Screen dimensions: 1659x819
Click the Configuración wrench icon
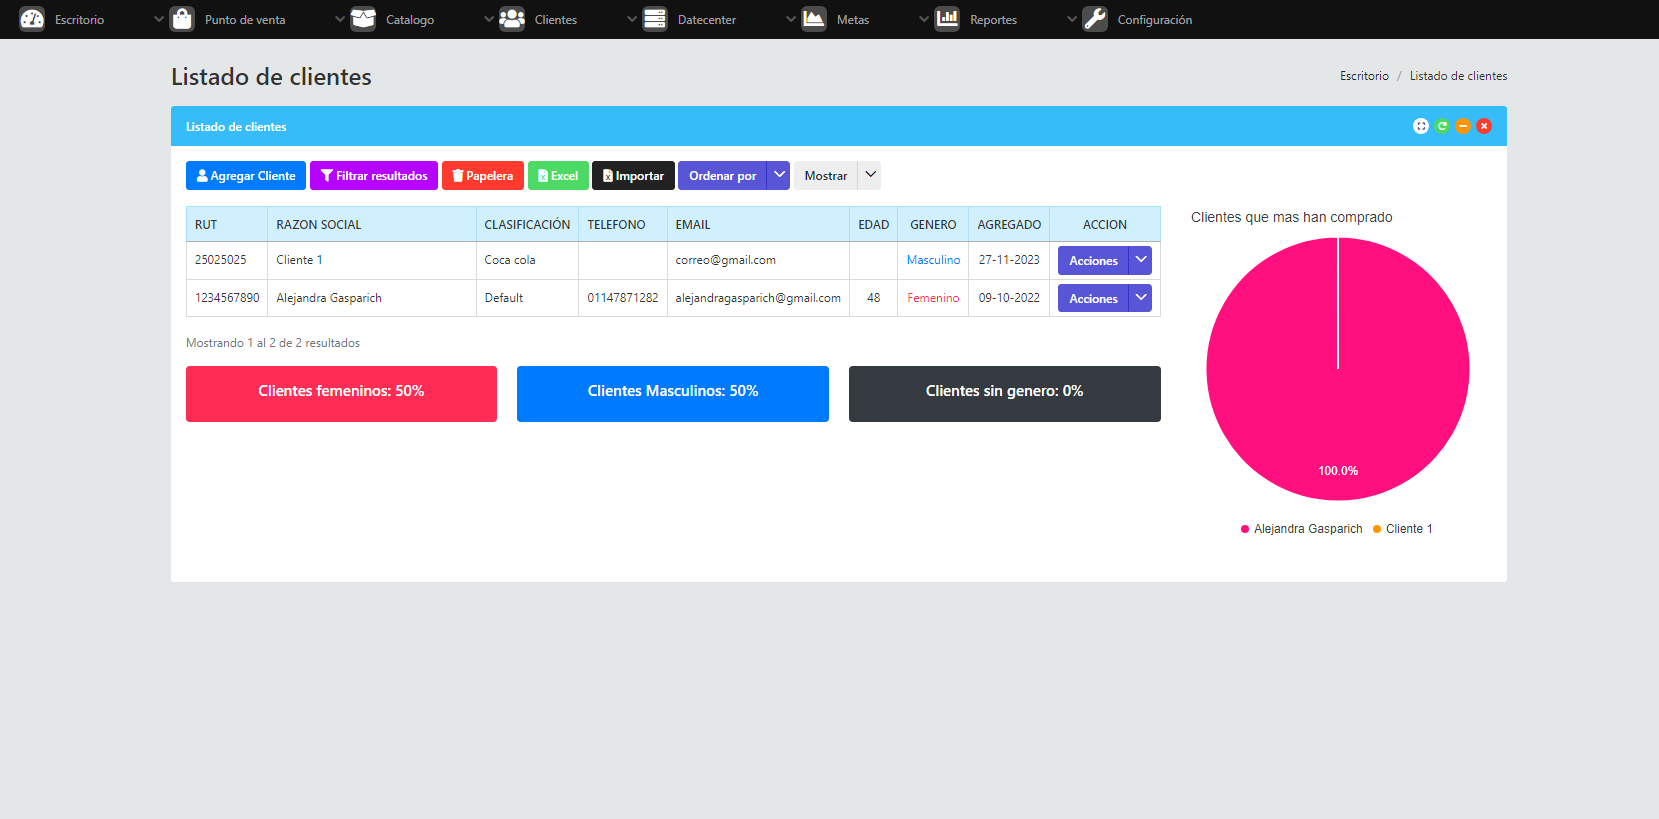tap(1095, 19)
